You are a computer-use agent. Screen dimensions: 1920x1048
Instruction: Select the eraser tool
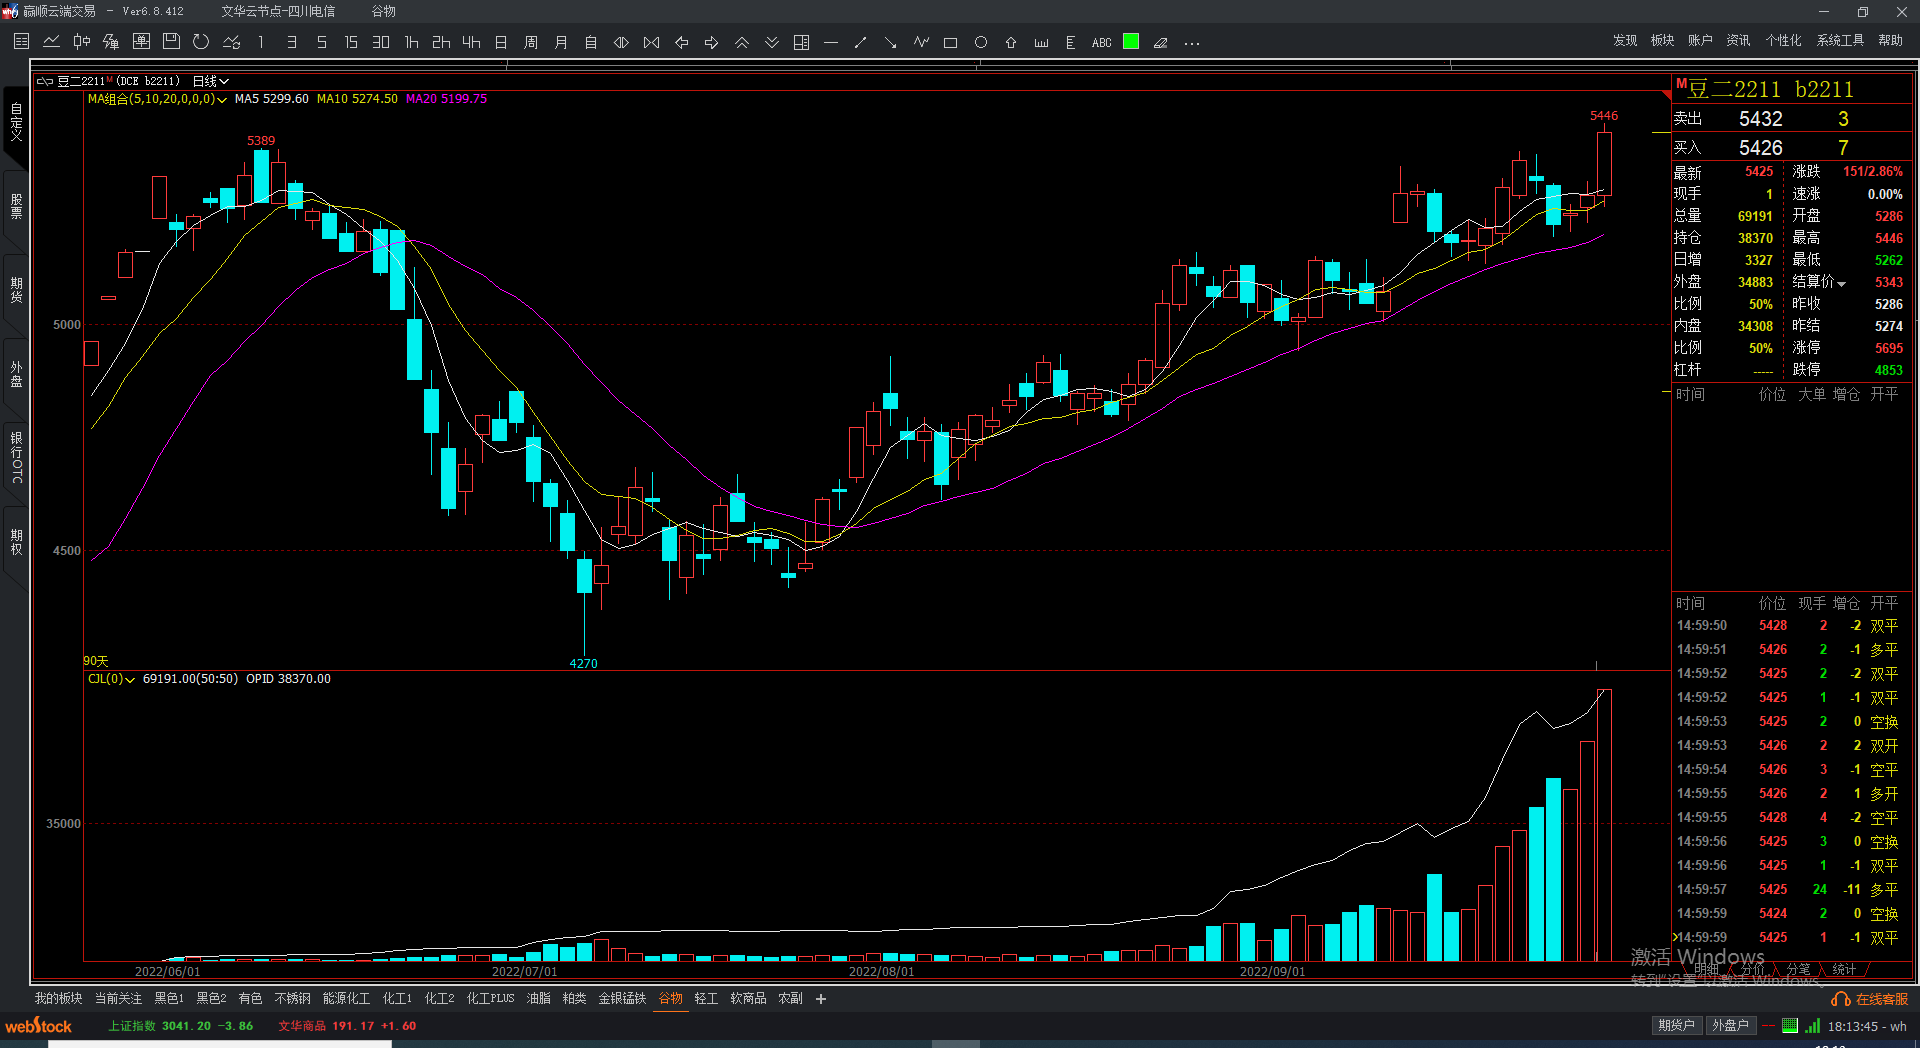coord(1161,42)
